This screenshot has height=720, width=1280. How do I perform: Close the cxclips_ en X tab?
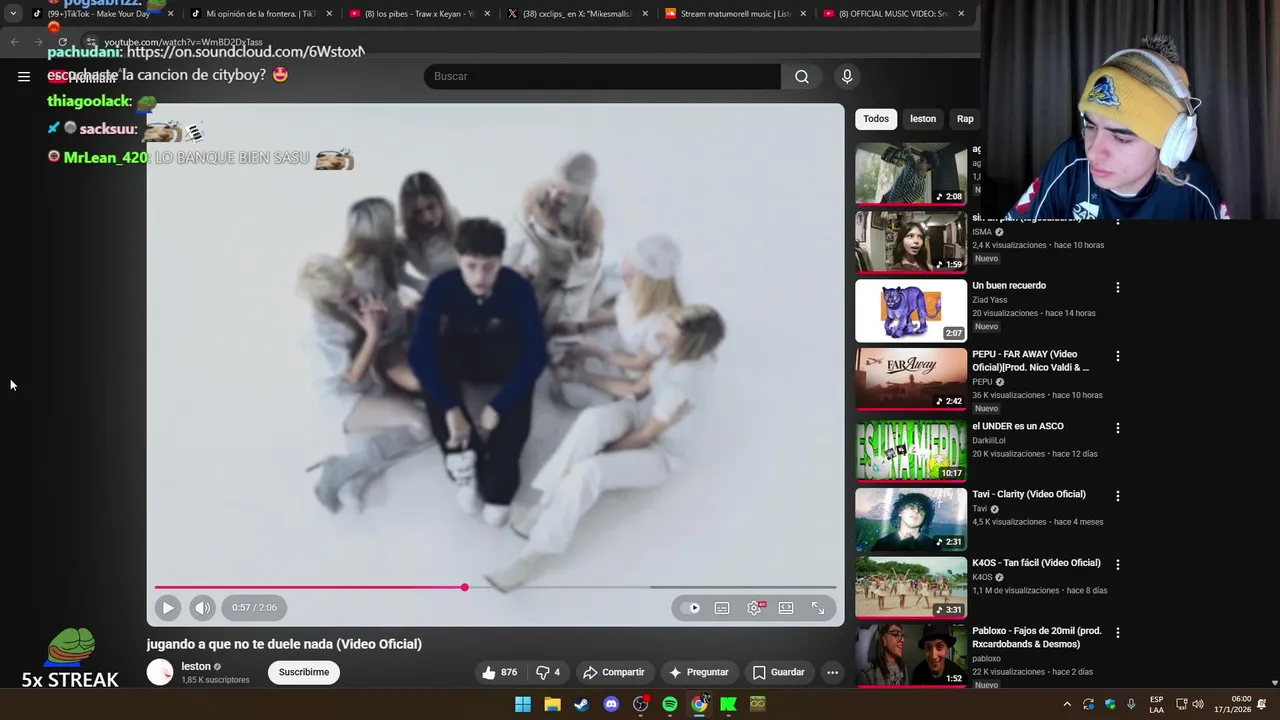point(645,14)
